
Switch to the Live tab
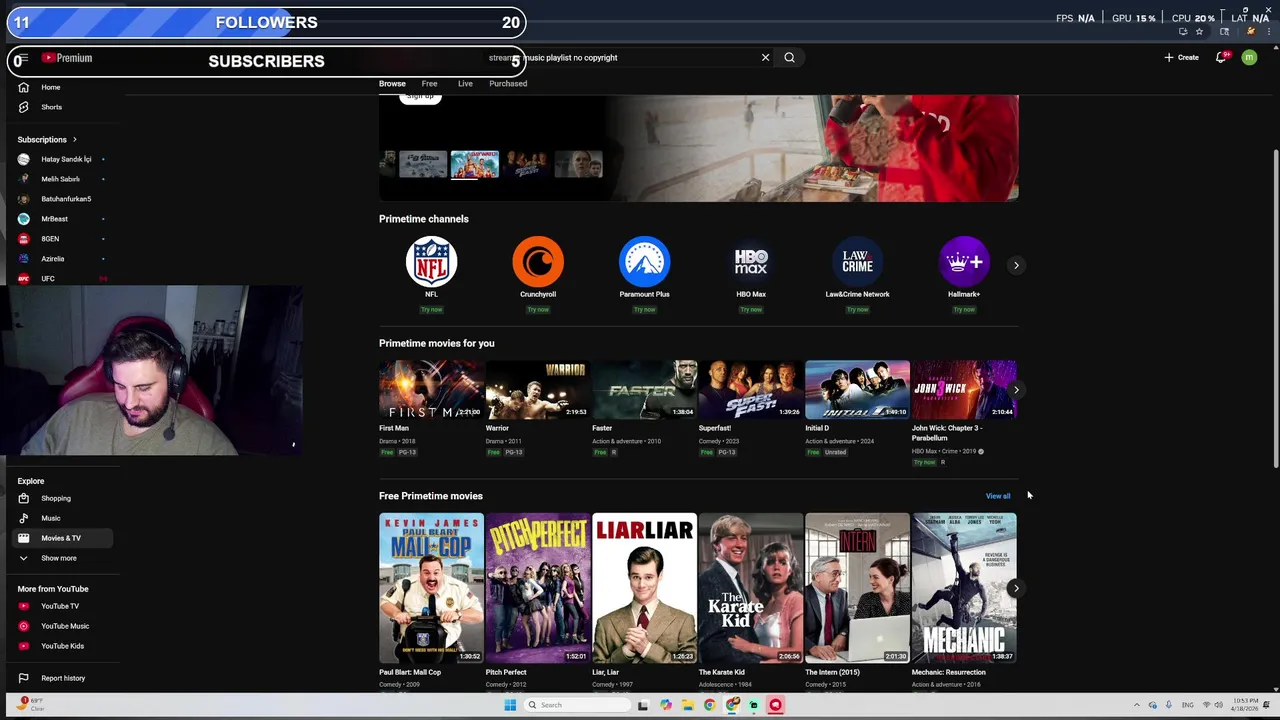pos(465,84)
